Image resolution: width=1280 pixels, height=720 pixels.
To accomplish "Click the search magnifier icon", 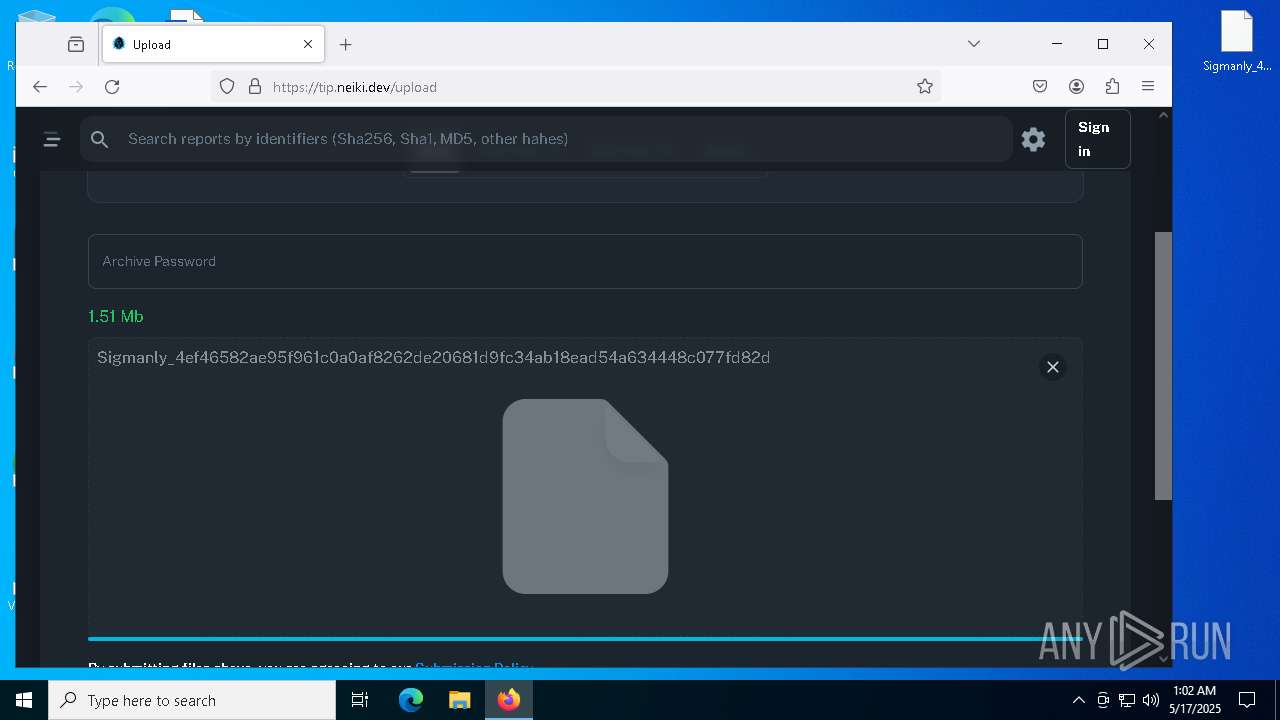I will coord(99,139).
